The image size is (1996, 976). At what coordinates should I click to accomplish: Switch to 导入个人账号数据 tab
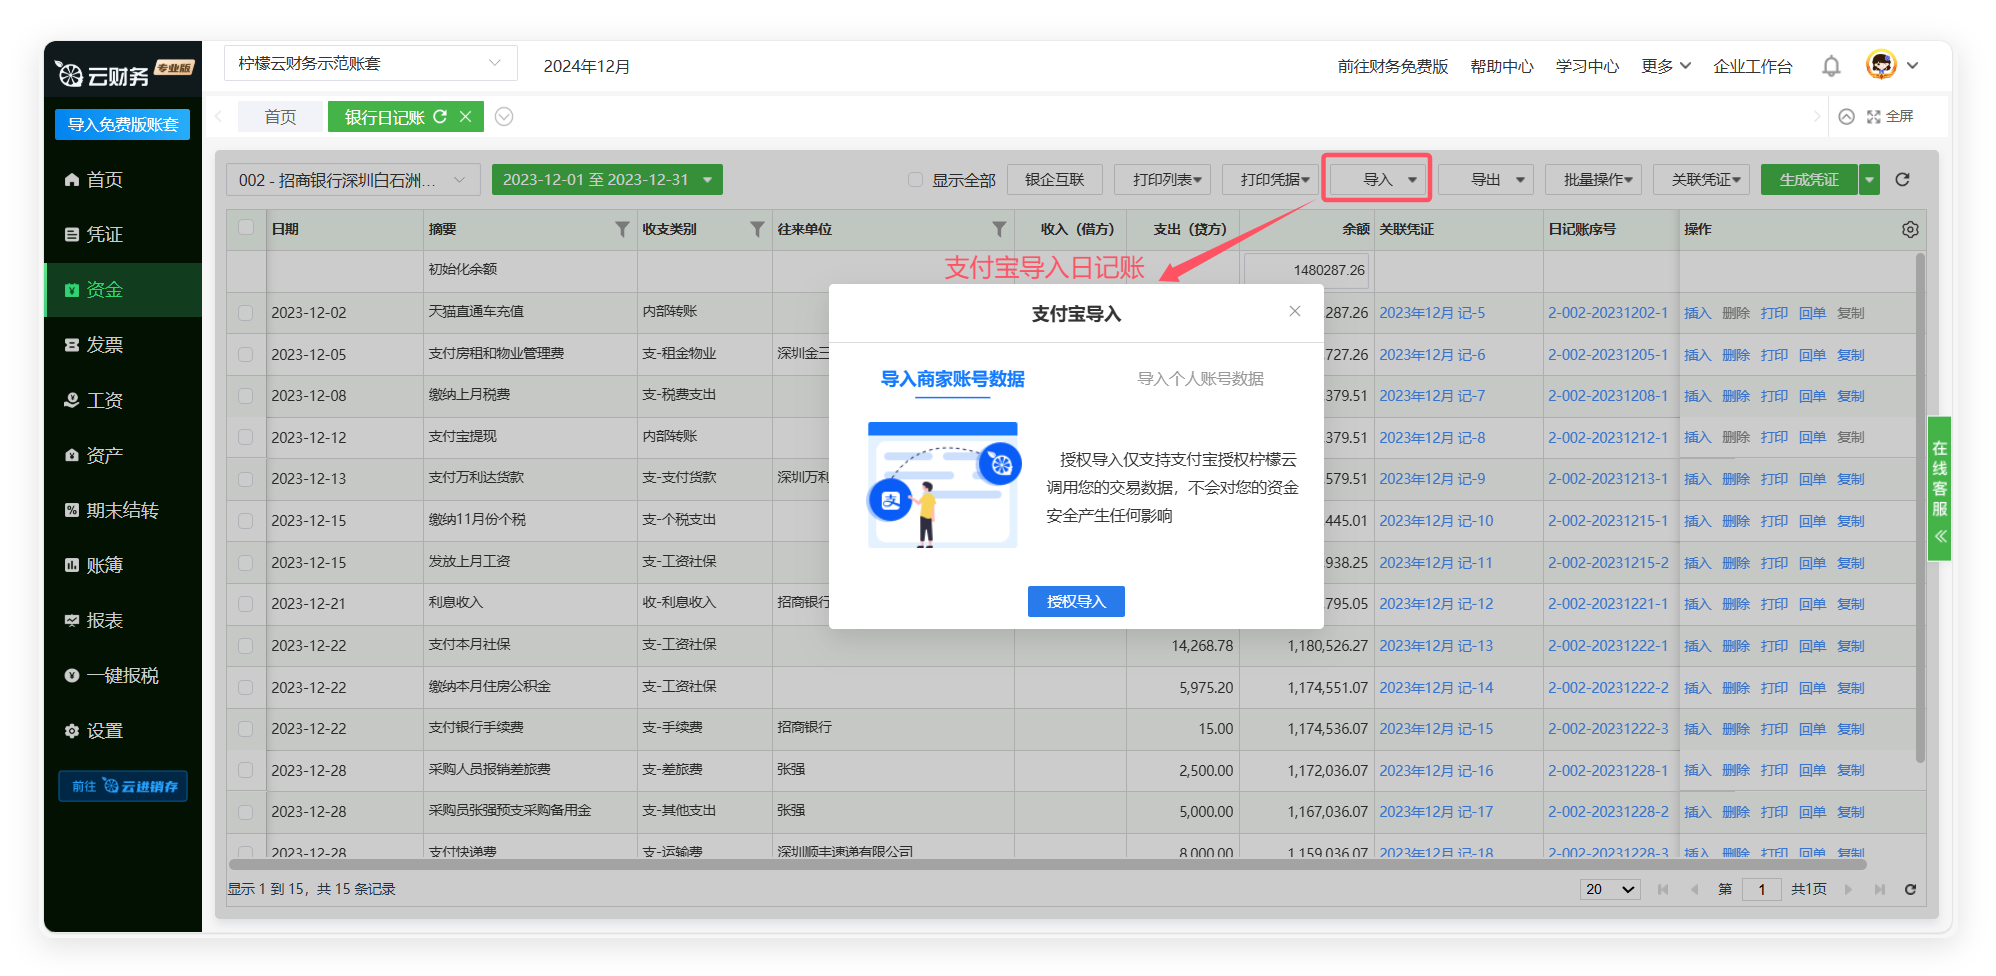1200,379
